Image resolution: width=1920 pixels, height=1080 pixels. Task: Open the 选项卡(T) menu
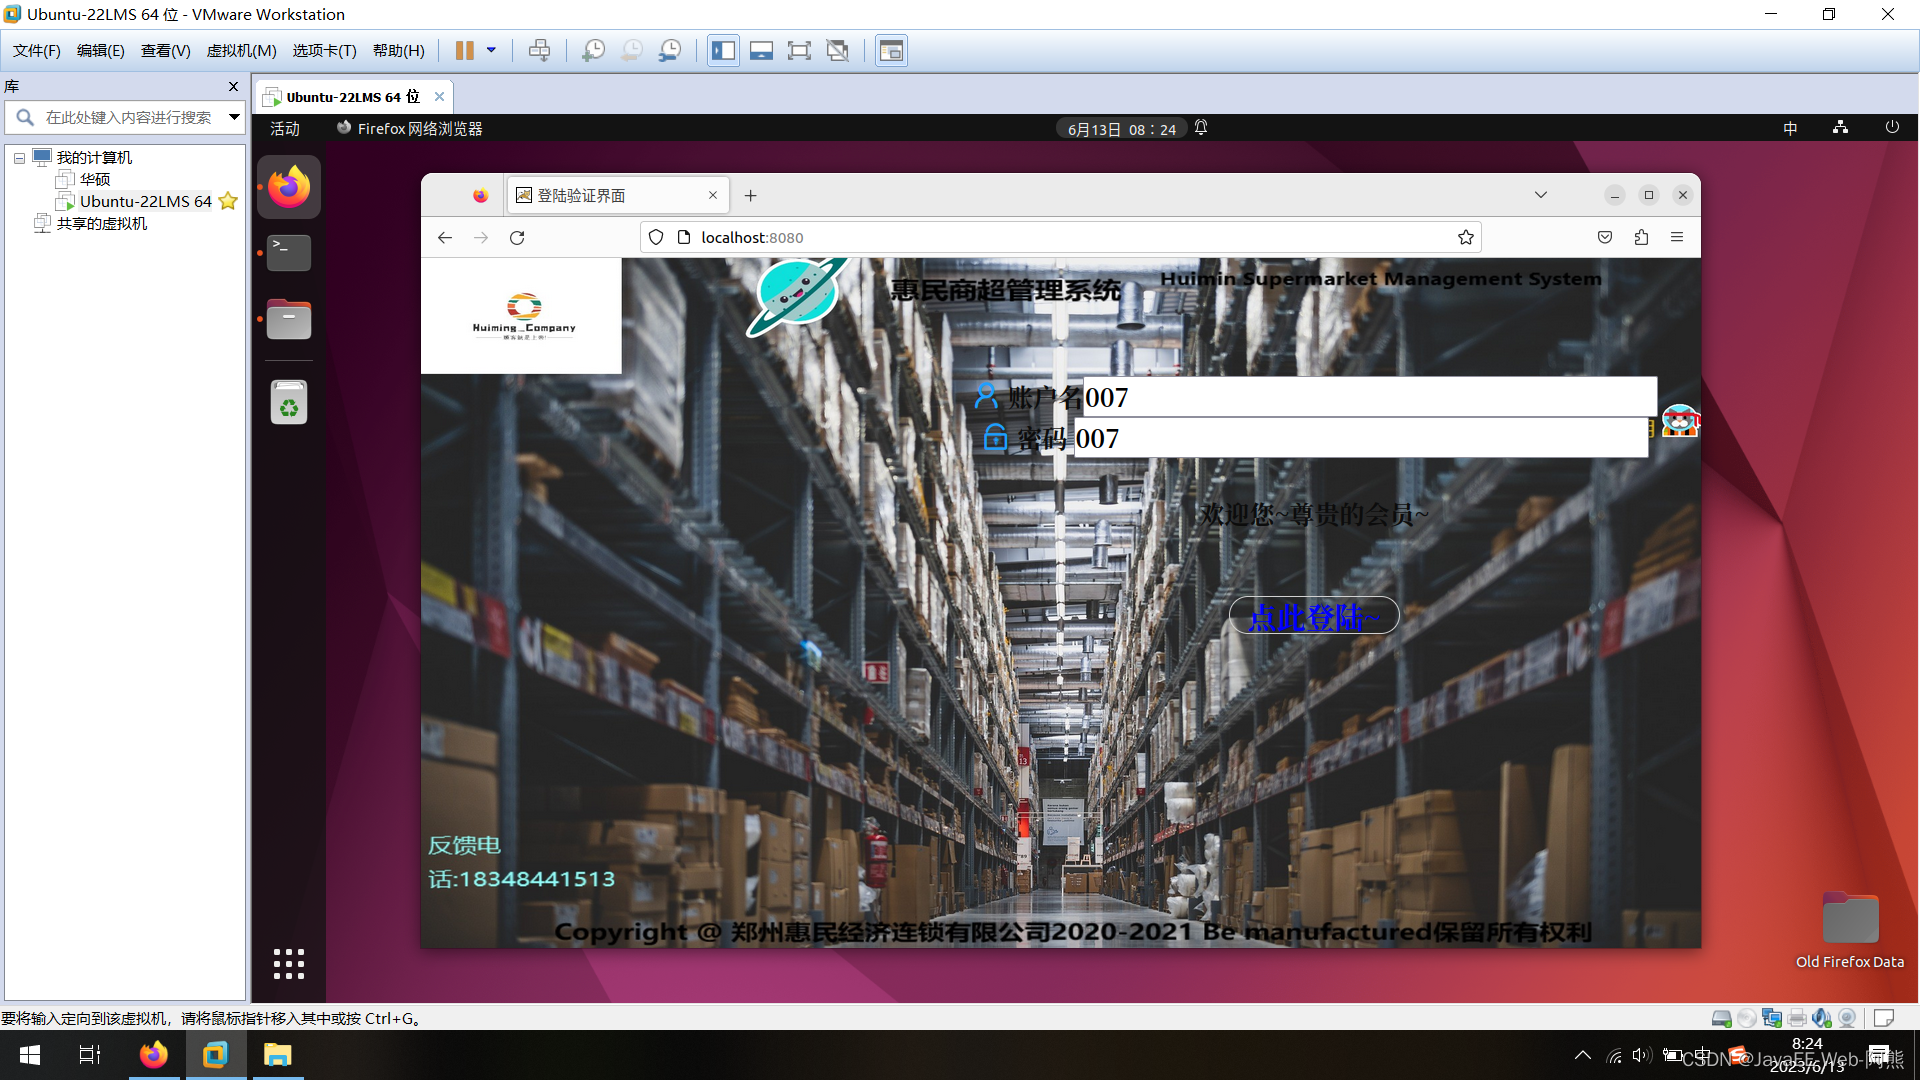(x=325, y=50)
